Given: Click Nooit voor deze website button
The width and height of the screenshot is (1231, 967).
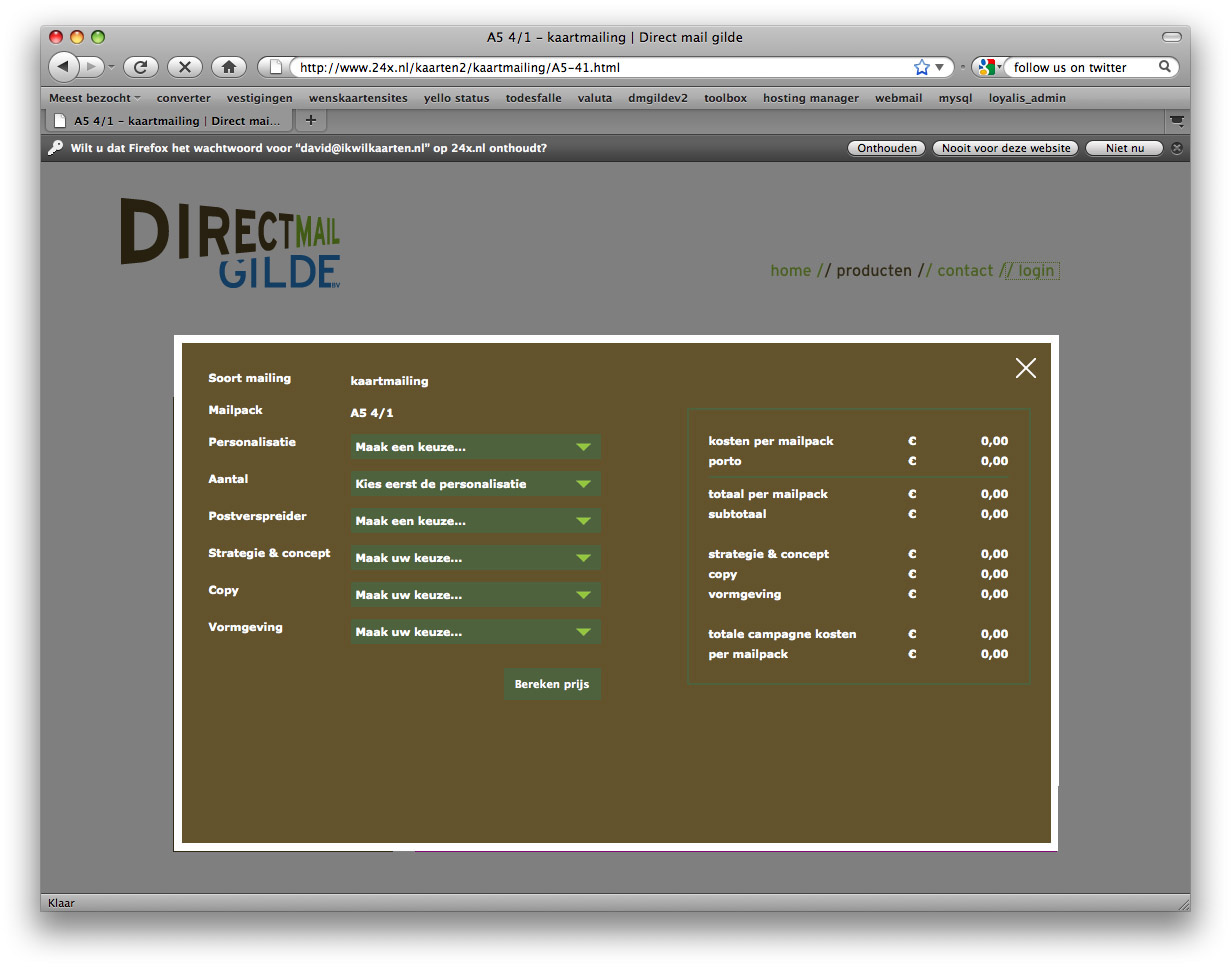Looking at the screenshot, I should point(1005,148).
